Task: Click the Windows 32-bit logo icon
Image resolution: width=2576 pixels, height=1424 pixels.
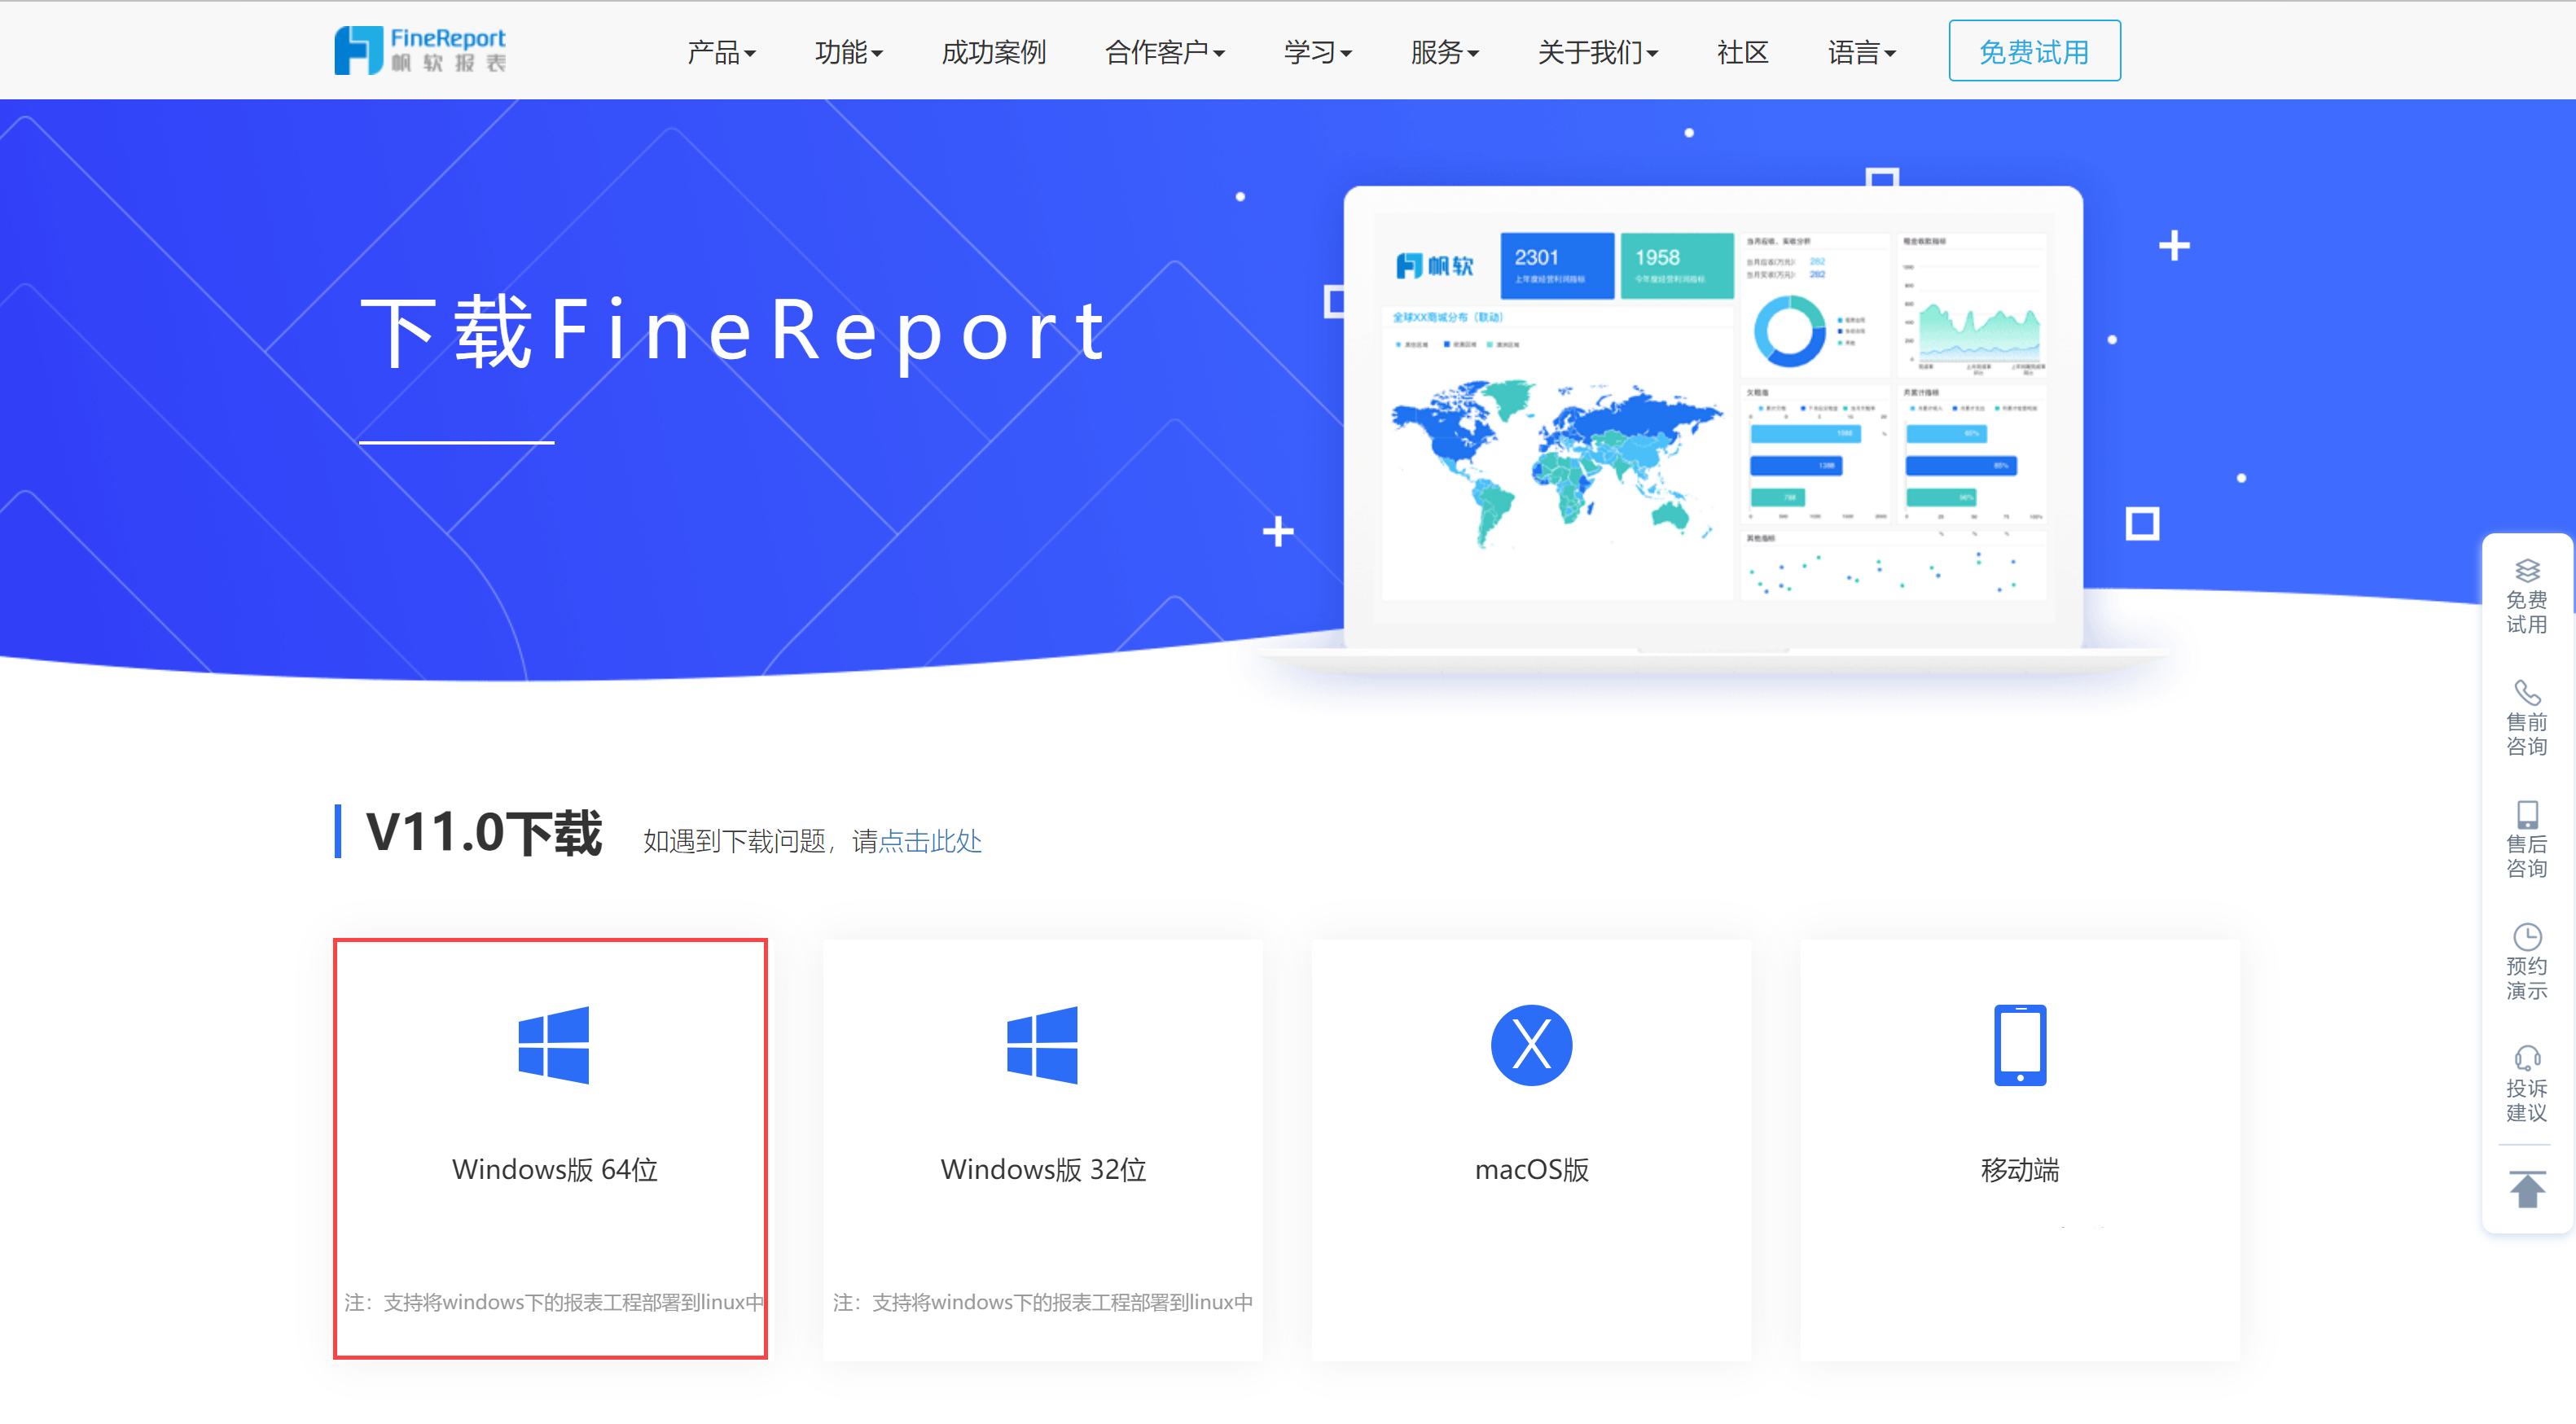Action: [x=1042, y=1045]
